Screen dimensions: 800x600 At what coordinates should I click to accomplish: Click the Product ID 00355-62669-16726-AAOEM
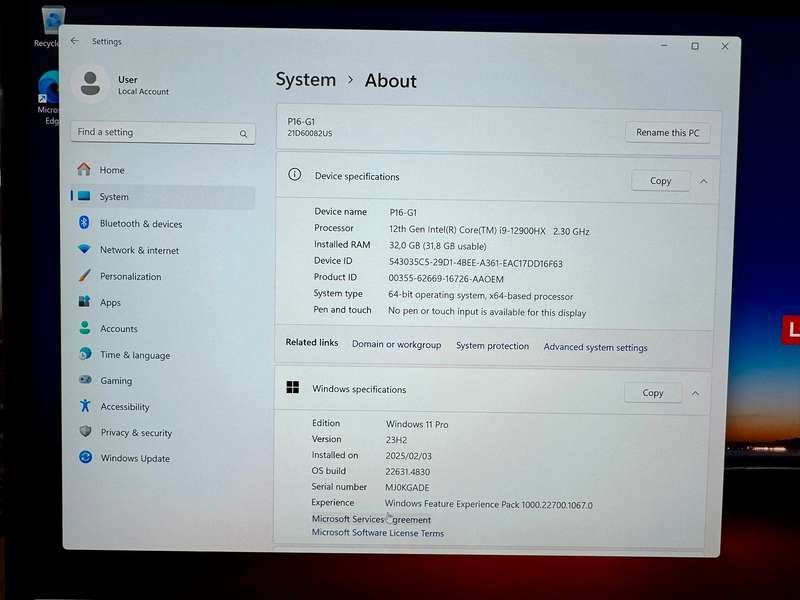coord(446,279)
